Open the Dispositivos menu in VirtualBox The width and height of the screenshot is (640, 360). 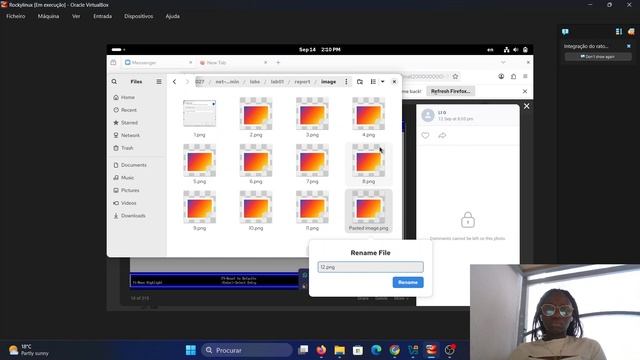[x=139, y=16]
